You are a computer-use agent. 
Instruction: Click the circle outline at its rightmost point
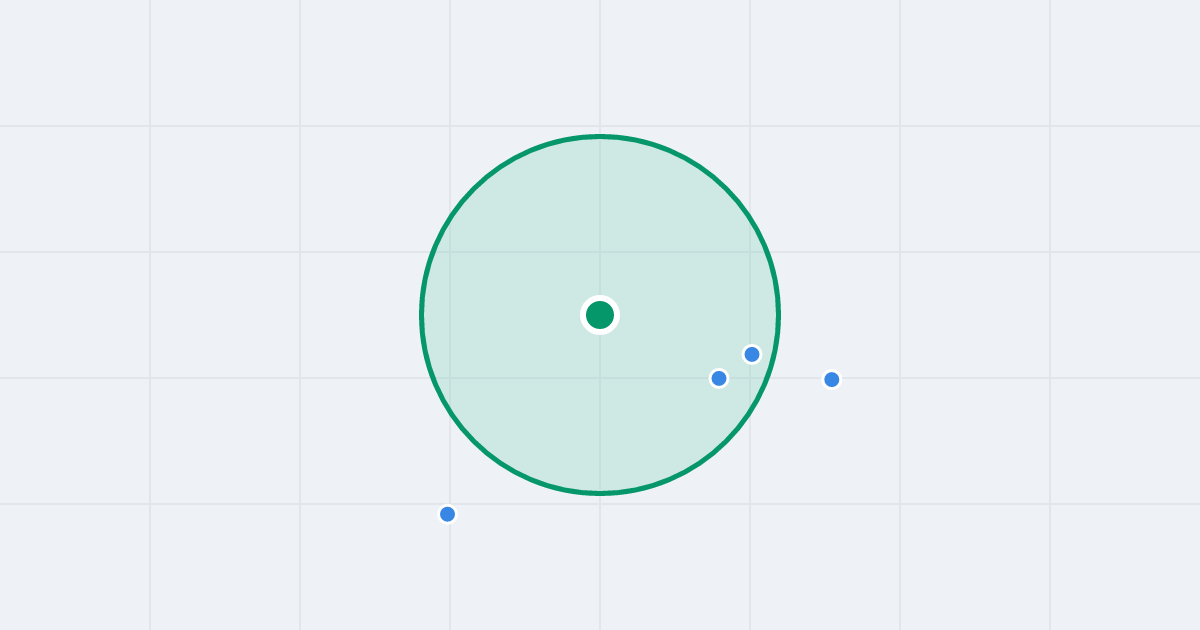coord(778,315)
